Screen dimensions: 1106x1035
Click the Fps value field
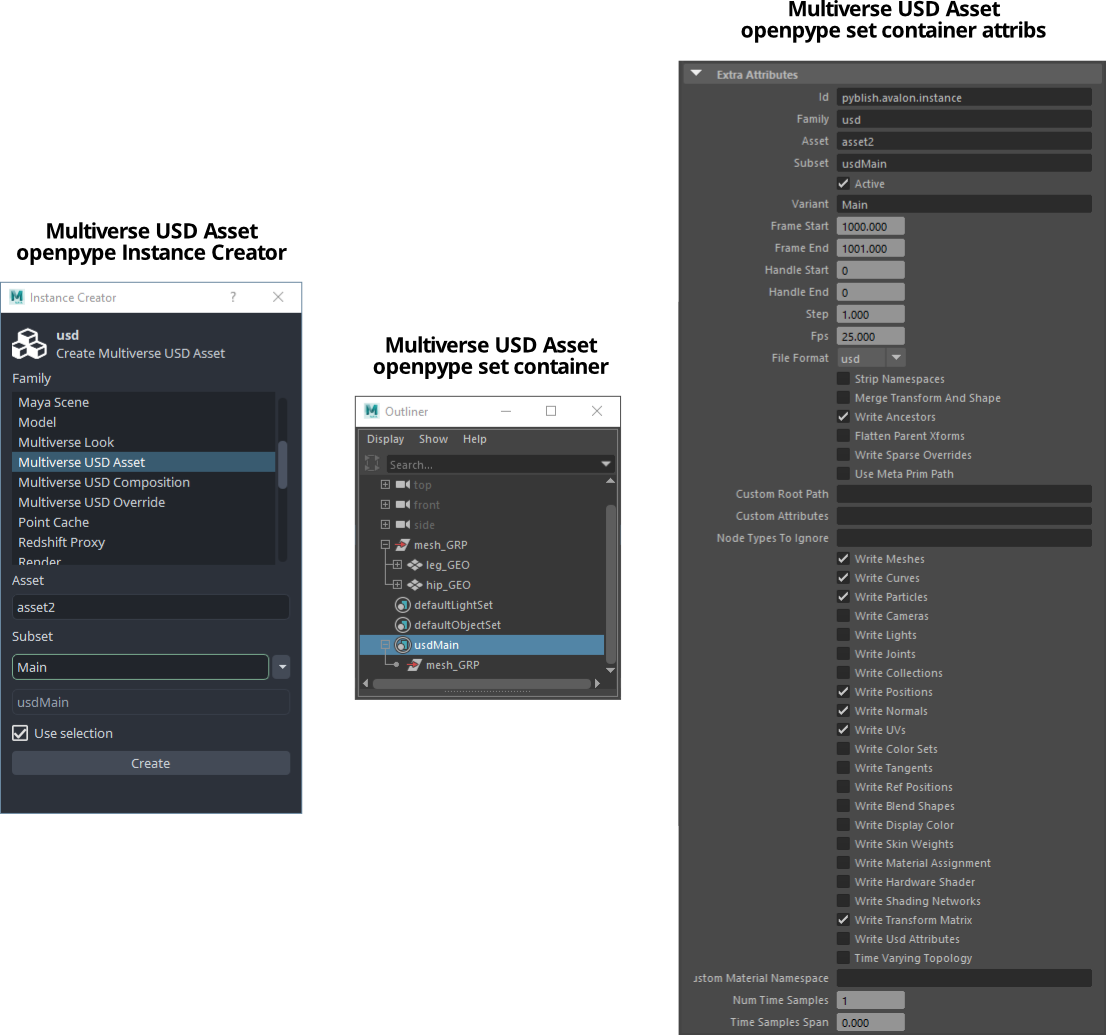click(x=870, y=337)
